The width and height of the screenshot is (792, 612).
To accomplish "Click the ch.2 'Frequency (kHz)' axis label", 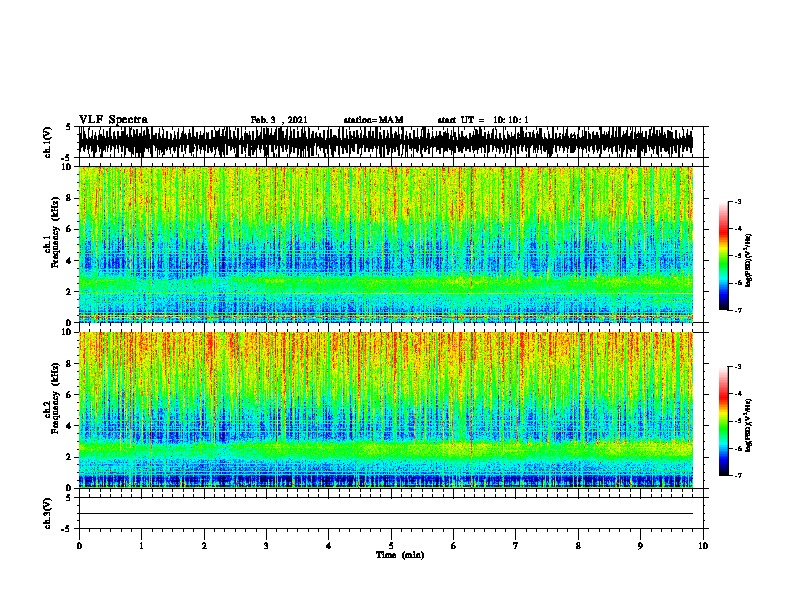I will coord(55,398).
